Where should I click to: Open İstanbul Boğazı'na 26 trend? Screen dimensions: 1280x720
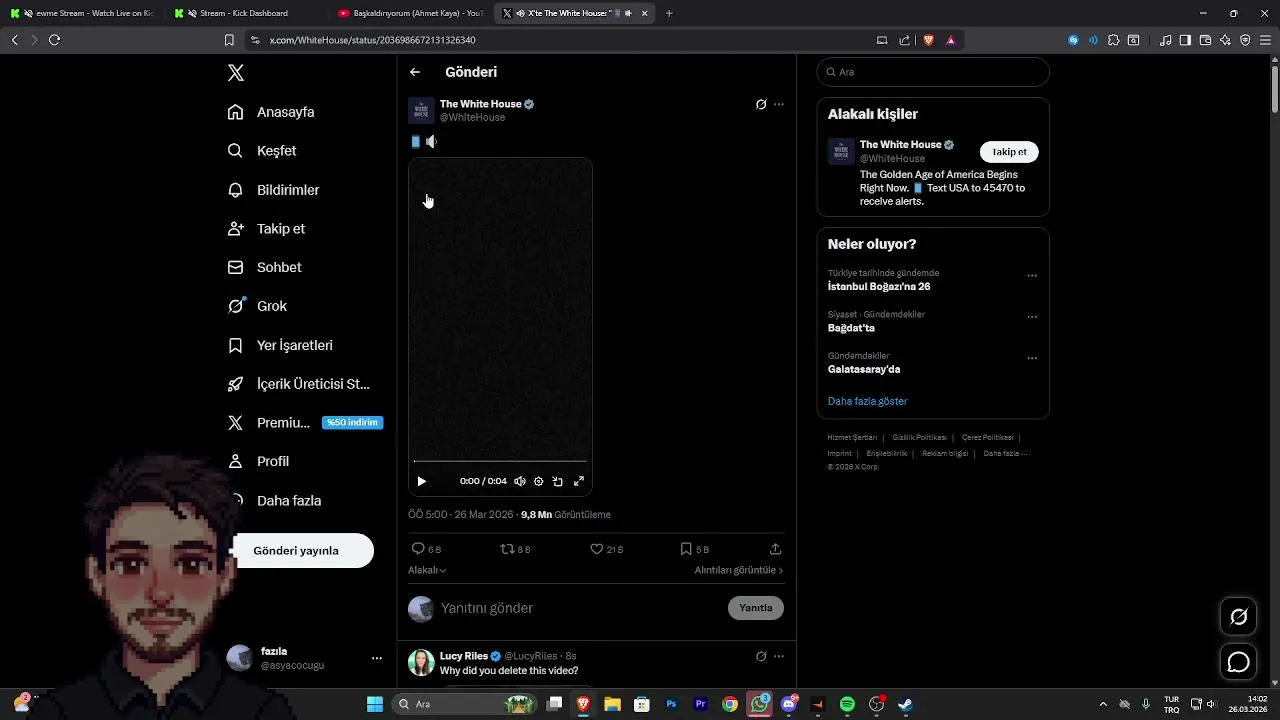click(x=879, y=287)
